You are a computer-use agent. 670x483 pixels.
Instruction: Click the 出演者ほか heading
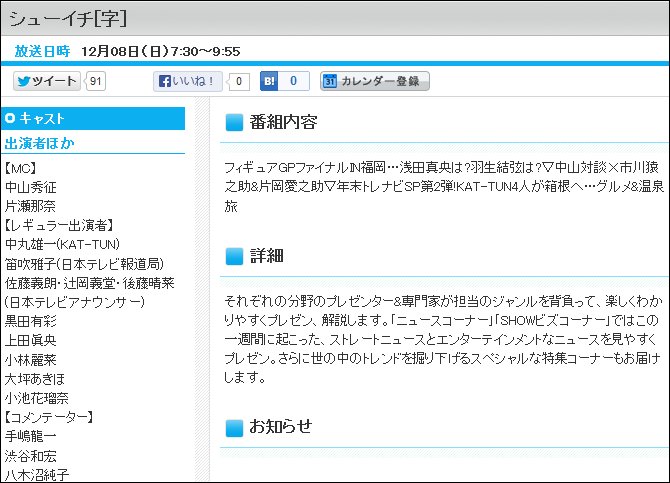(39, 143)
